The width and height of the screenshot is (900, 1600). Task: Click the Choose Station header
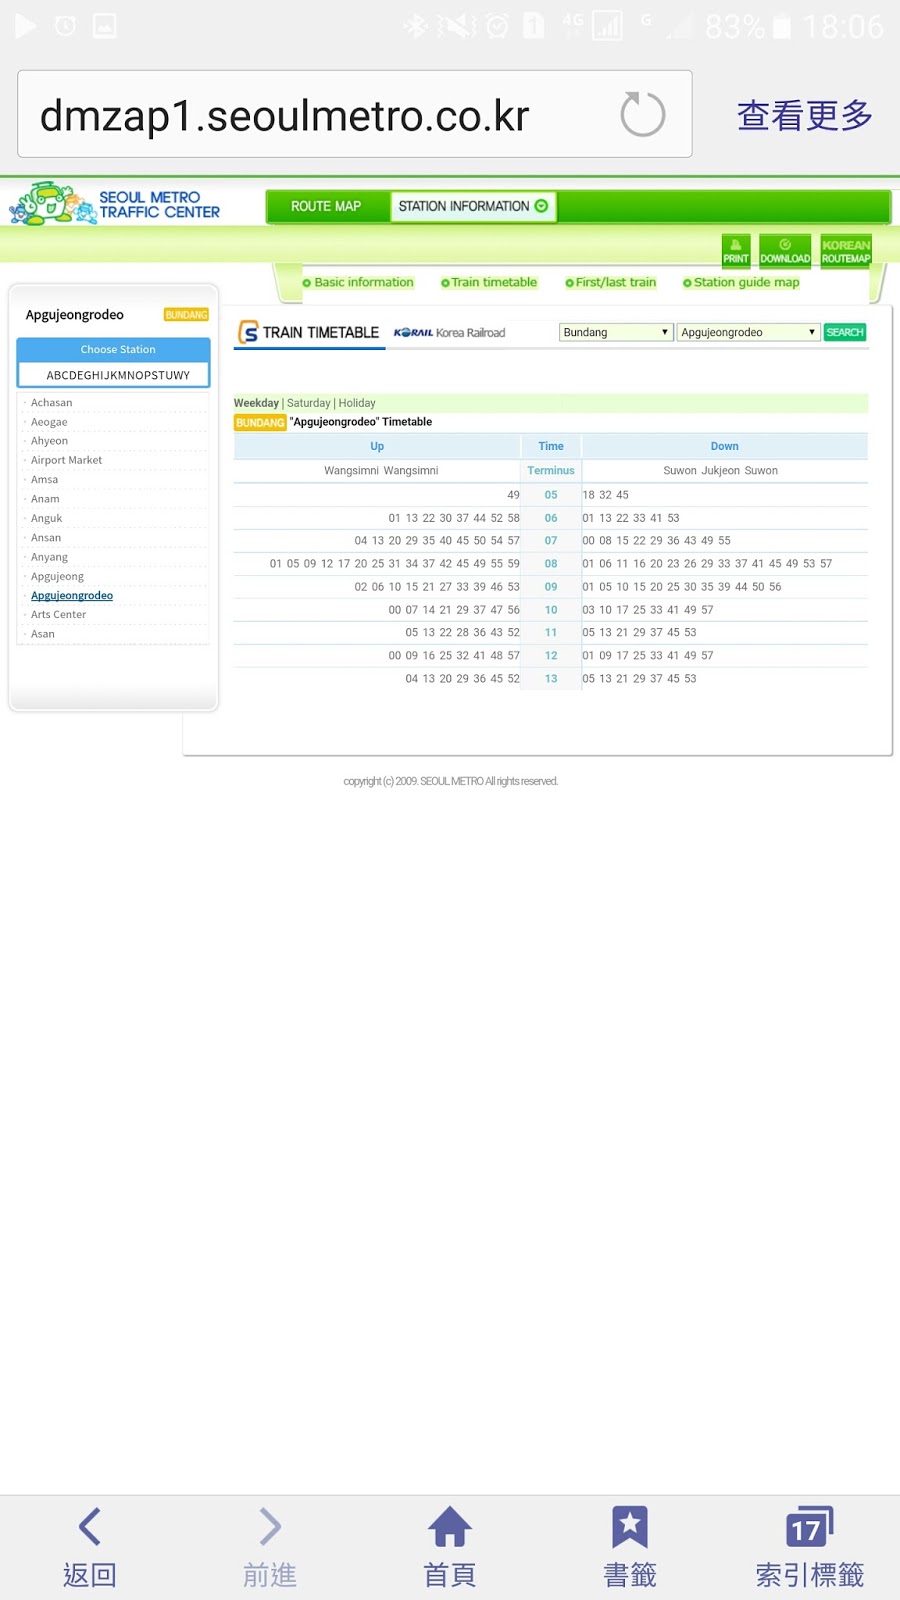pos(118,349)
